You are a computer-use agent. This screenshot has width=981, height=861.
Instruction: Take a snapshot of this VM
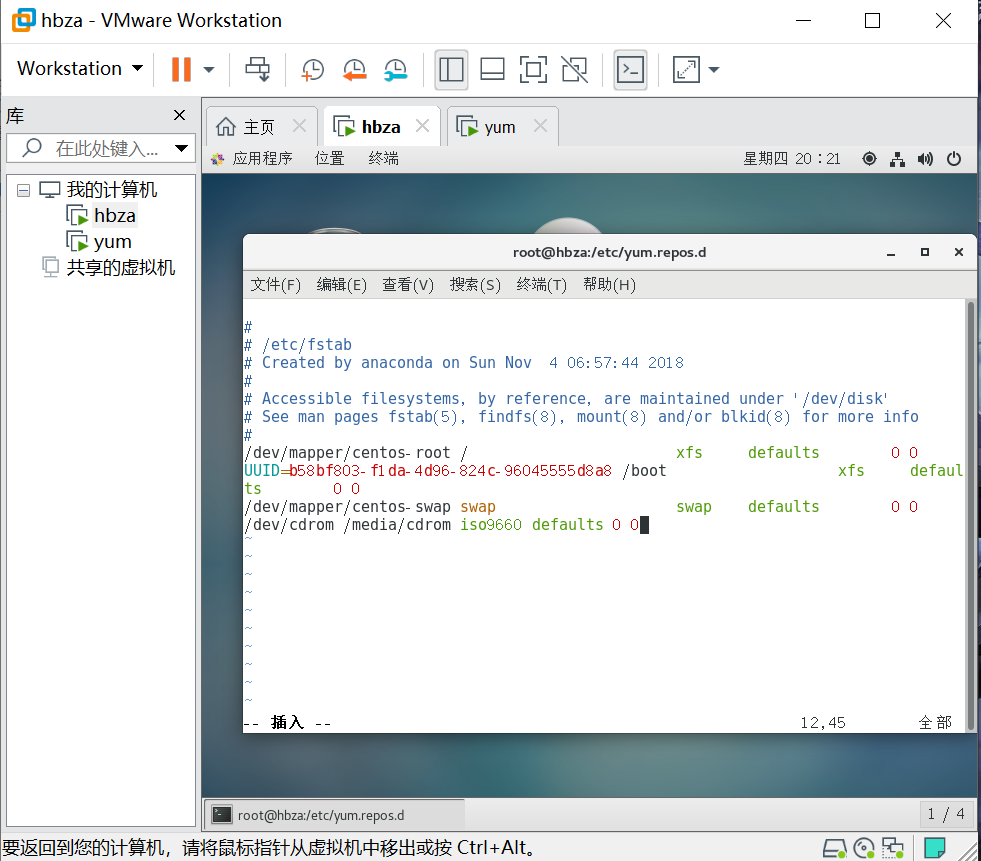click(312, 69)
